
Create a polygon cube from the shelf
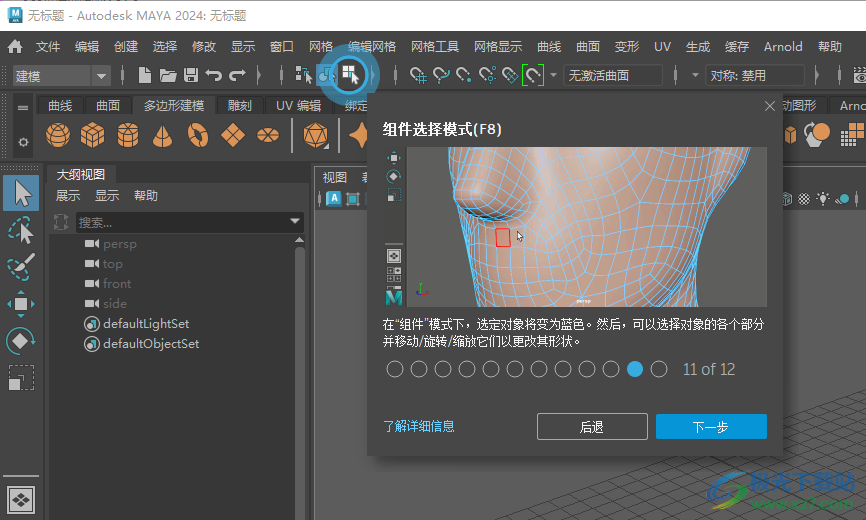coord(92,135)
